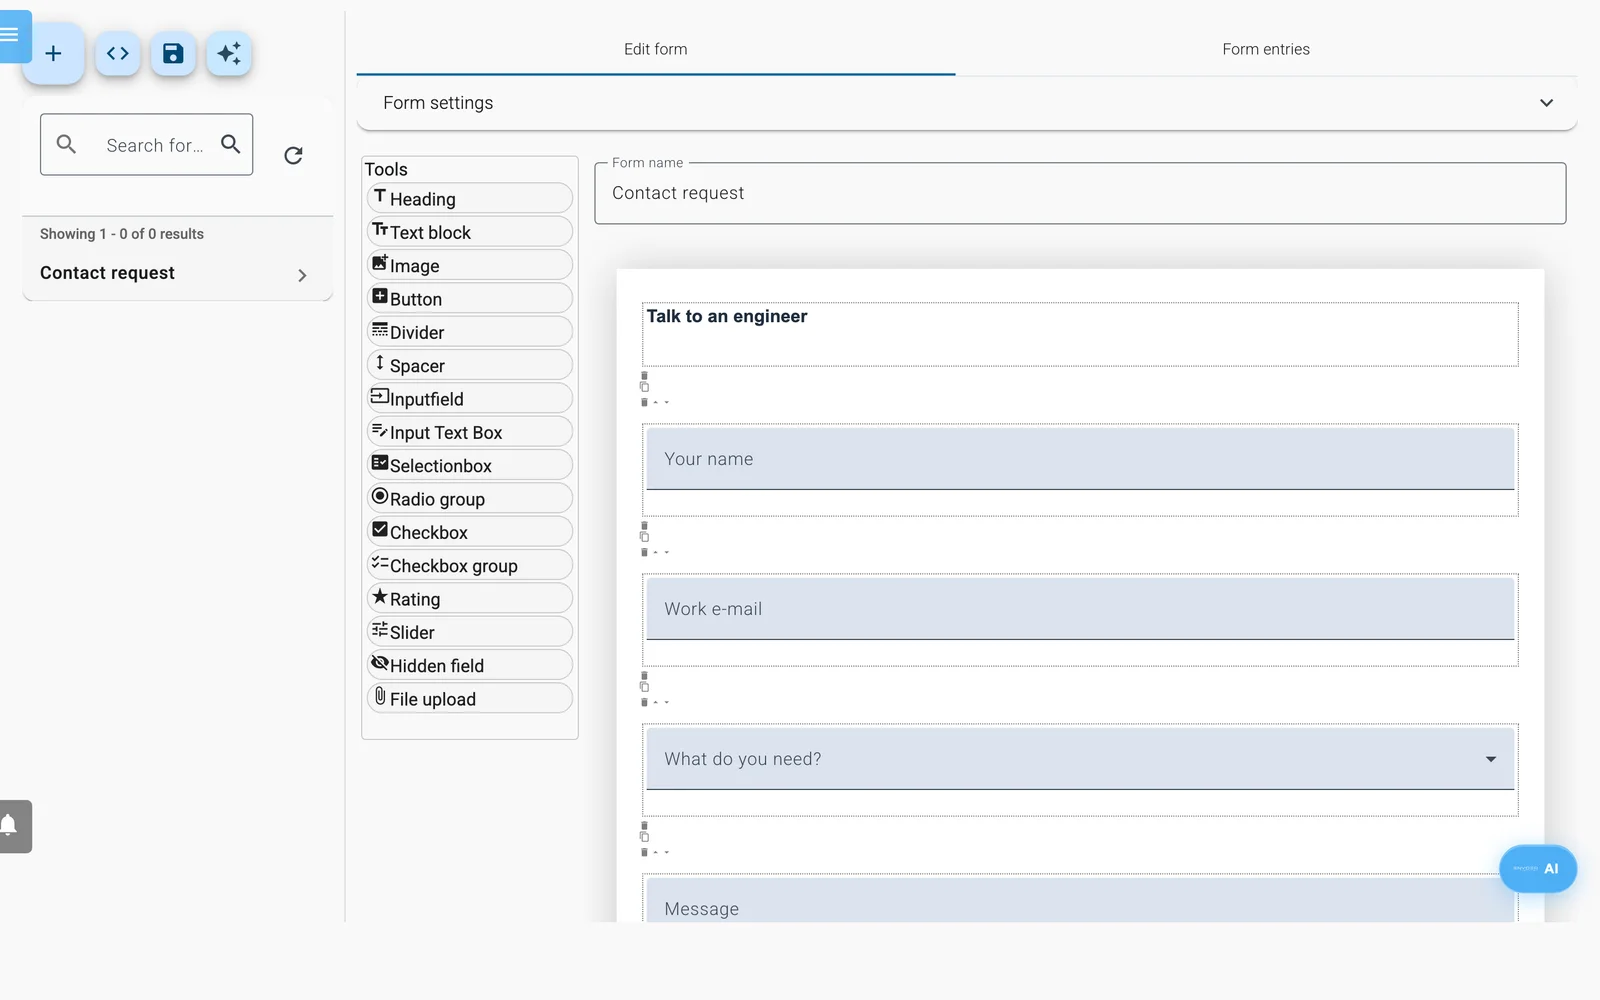Choose the Slider tool
The image size is (1600, 1000).
click(470, 632)
